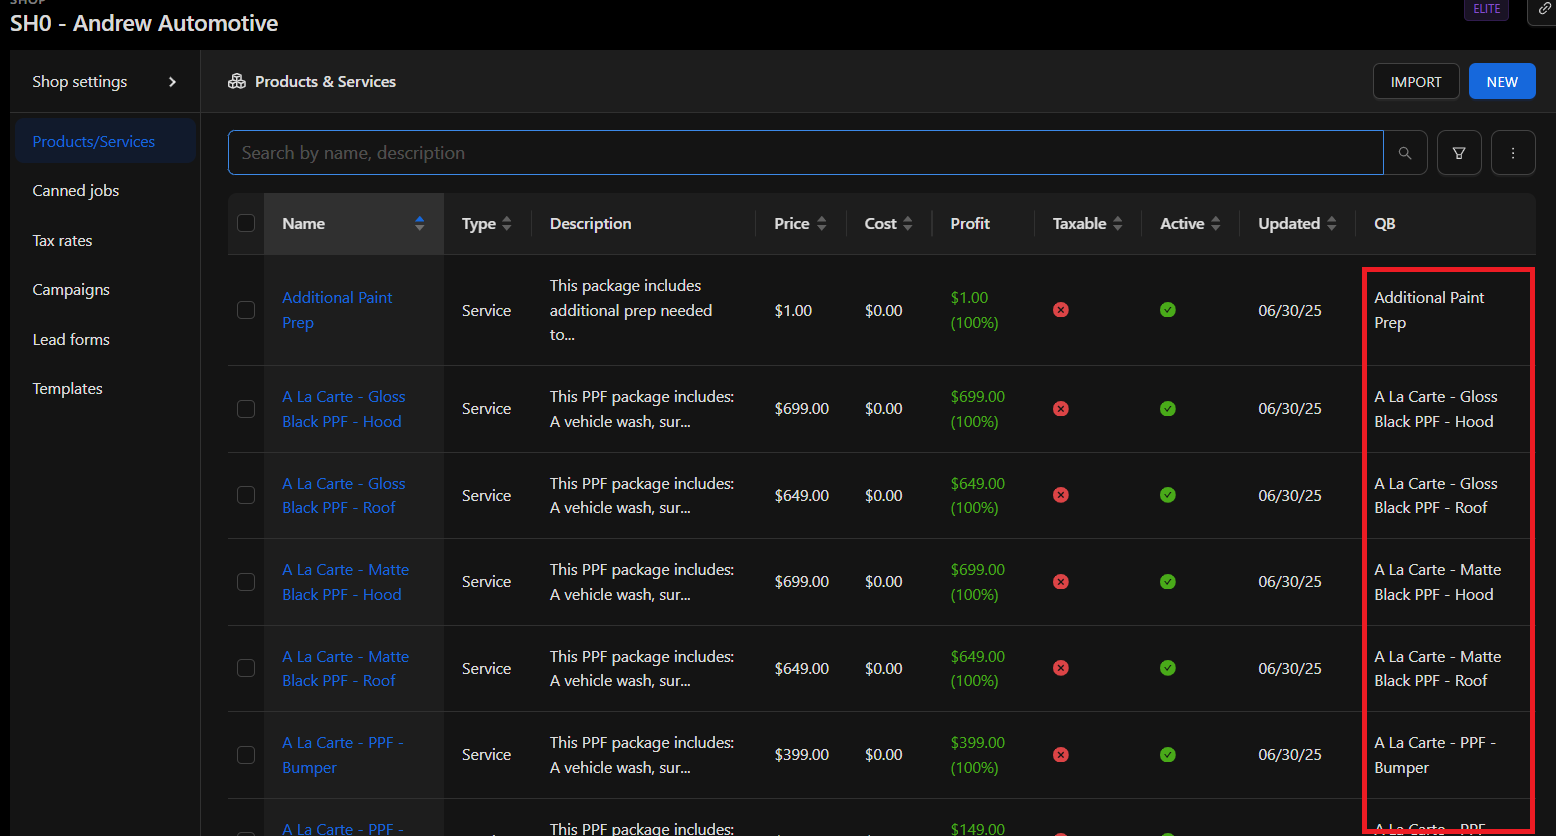Screen dimensions: 1556x836
Task: Open the three-dot more options menu
Action: pos(1513,153)
